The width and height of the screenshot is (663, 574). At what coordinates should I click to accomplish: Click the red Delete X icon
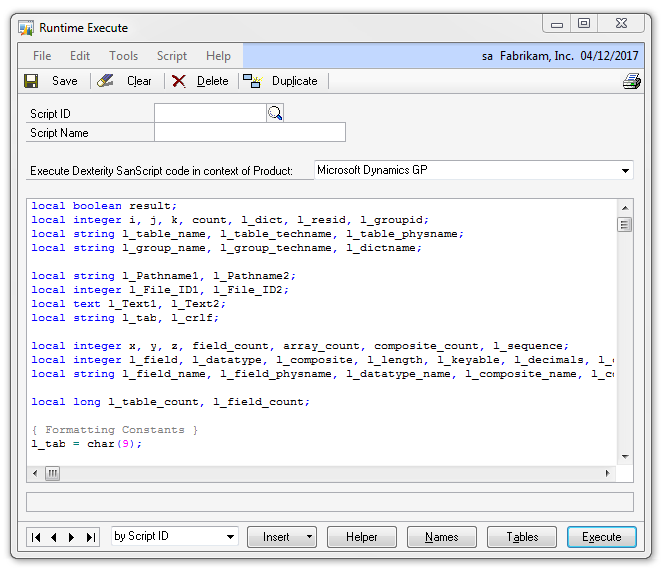point(179,81)
